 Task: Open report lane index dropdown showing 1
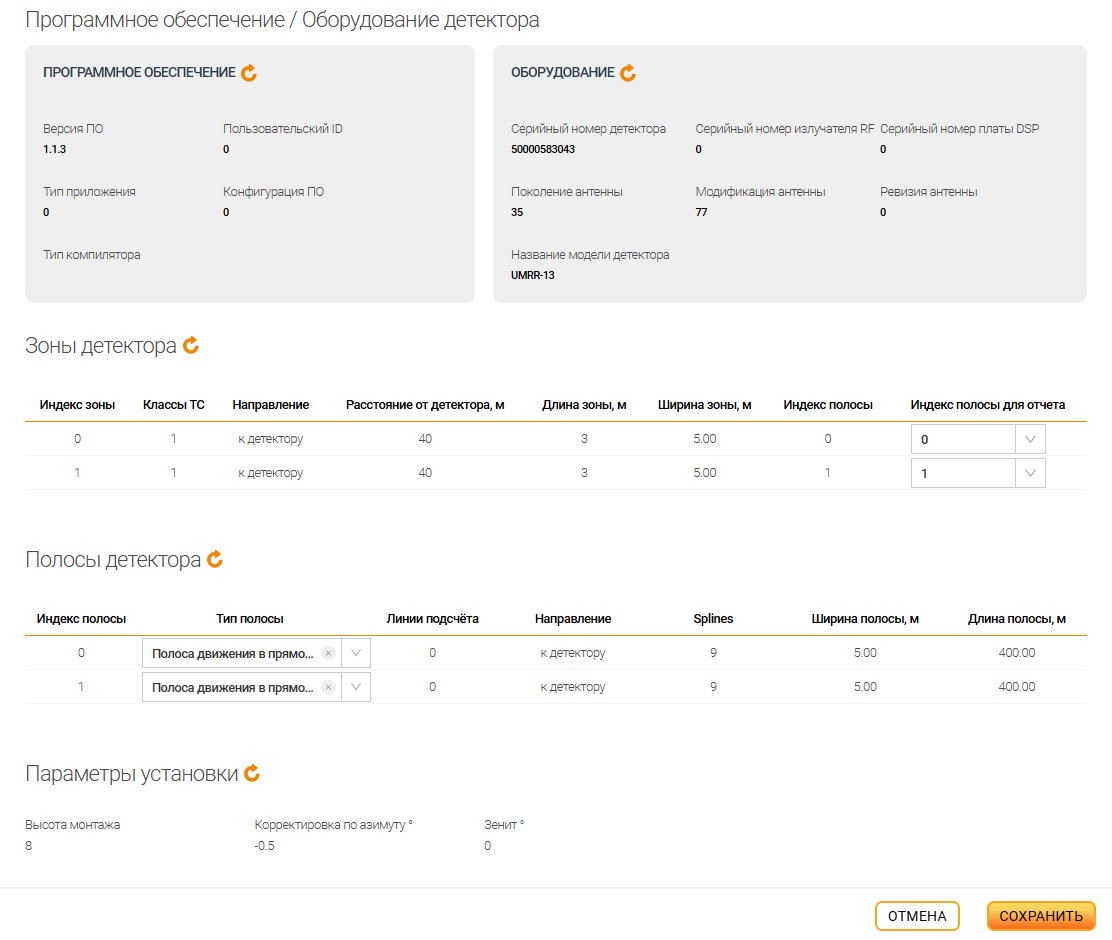coord(1030,473)
